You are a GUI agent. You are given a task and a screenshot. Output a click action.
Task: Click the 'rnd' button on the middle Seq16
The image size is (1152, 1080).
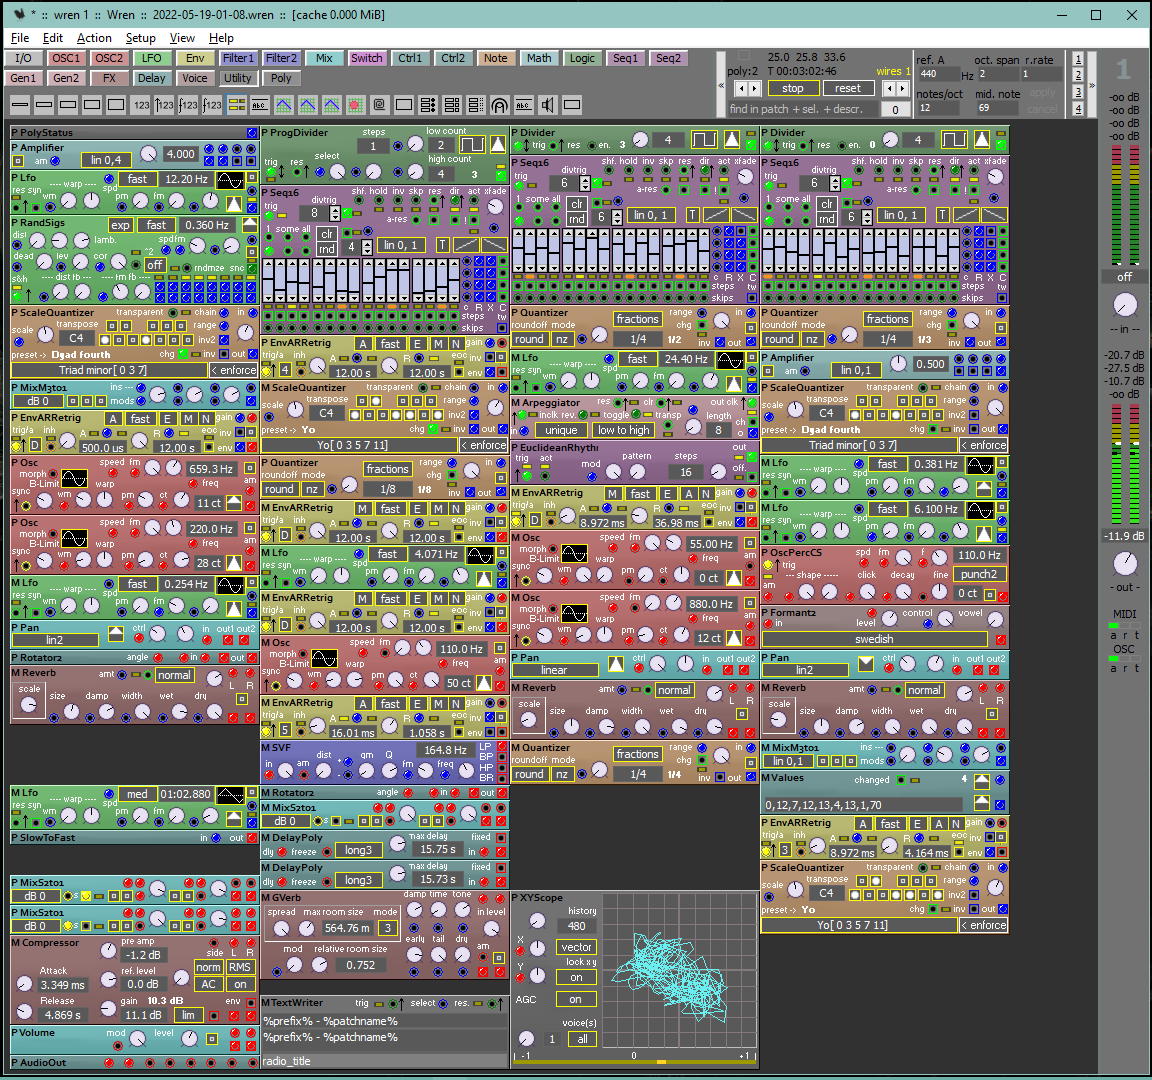577,219
